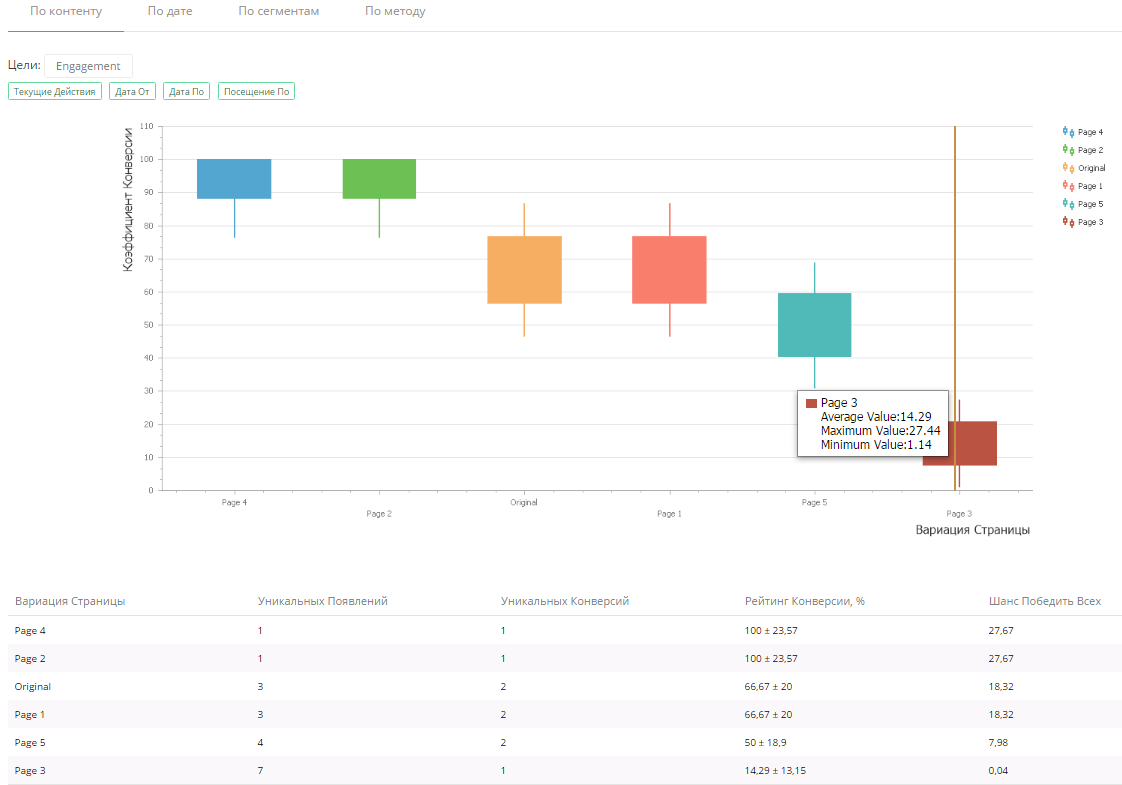This screenshot has height=785, width=1122.
Task: Open the Дата От date filter
Action: tap(133, 92)
